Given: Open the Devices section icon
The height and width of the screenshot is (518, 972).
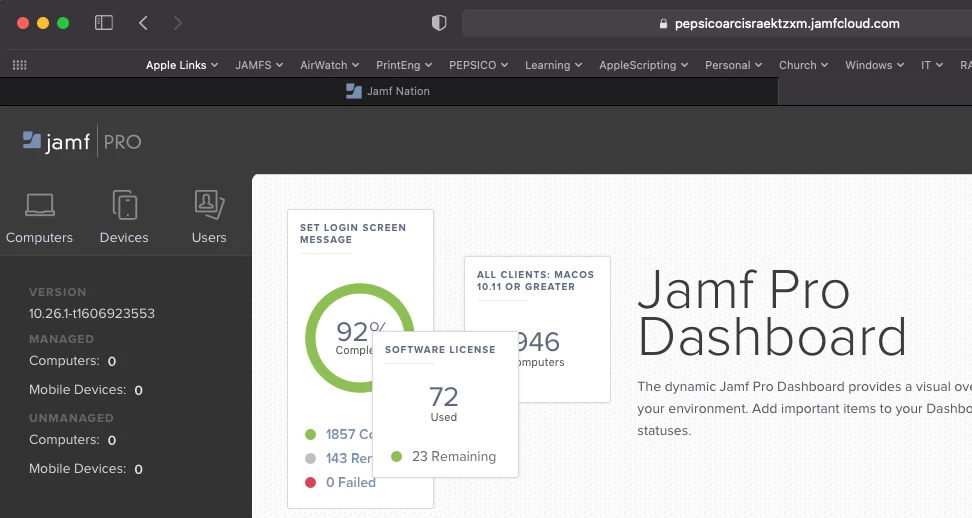Looking at the screenshot, I should coord(125,205).
